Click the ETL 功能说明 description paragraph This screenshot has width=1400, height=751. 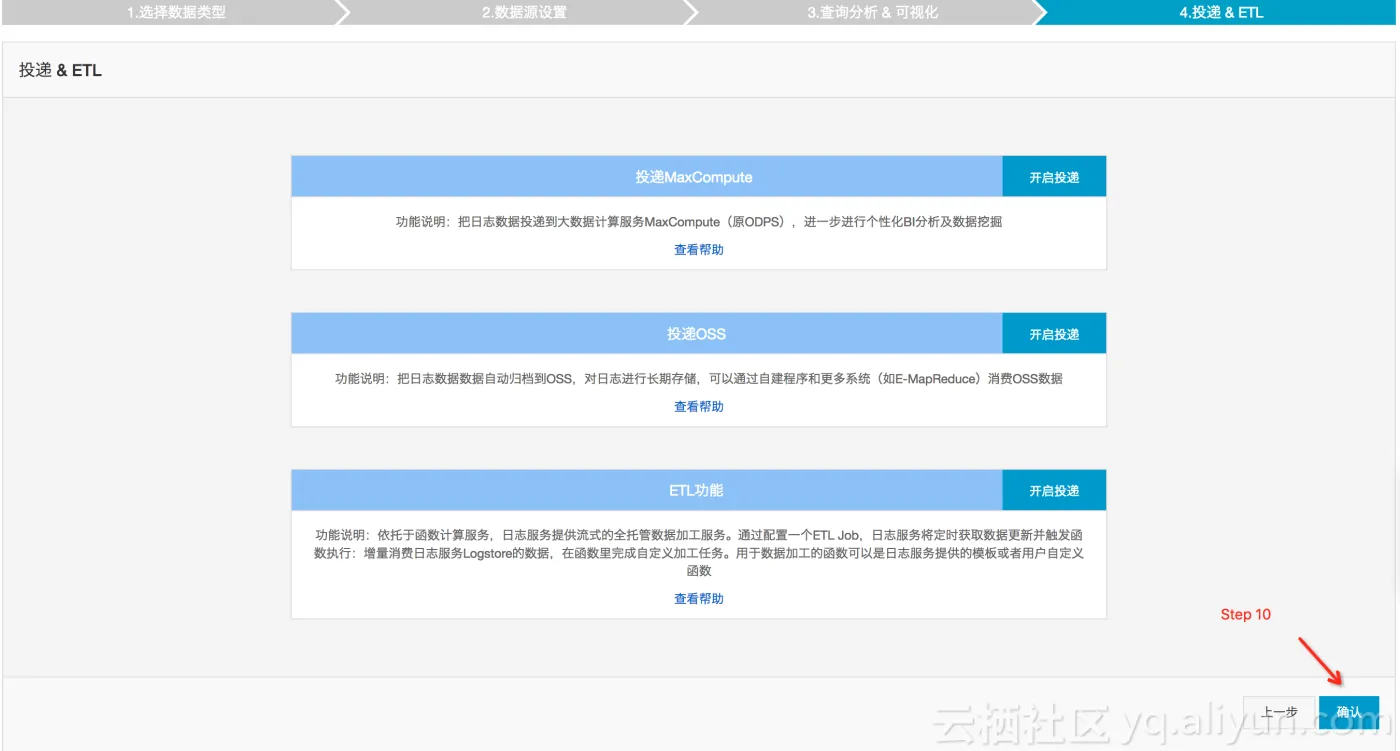699,553
